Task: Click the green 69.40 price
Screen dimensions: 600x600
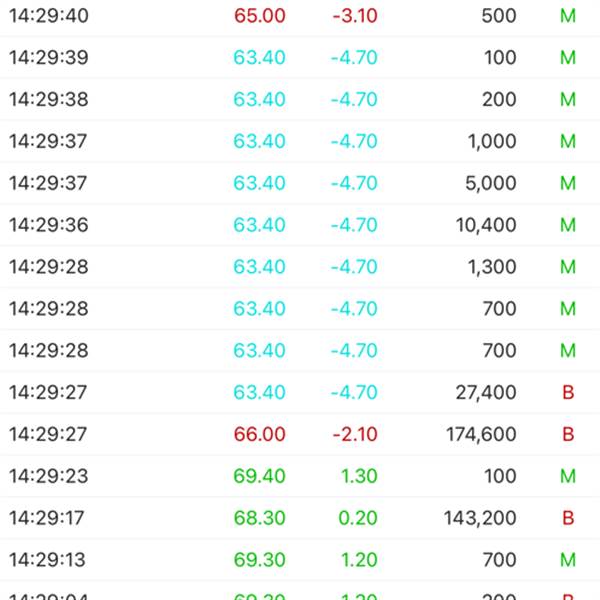Action: tap(260, 477)
